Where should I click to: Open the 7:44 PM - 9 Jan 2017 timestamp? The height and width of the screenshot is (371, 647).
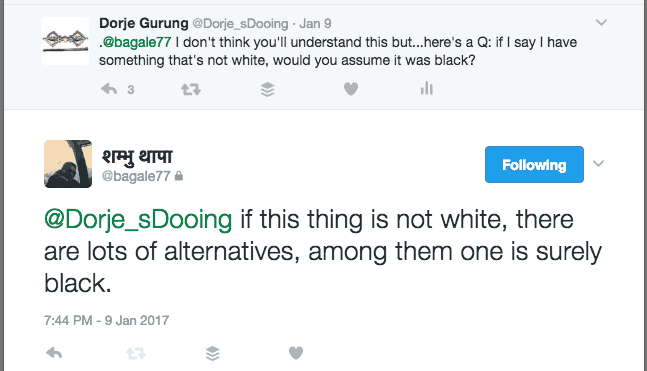[x=106, y=321]
